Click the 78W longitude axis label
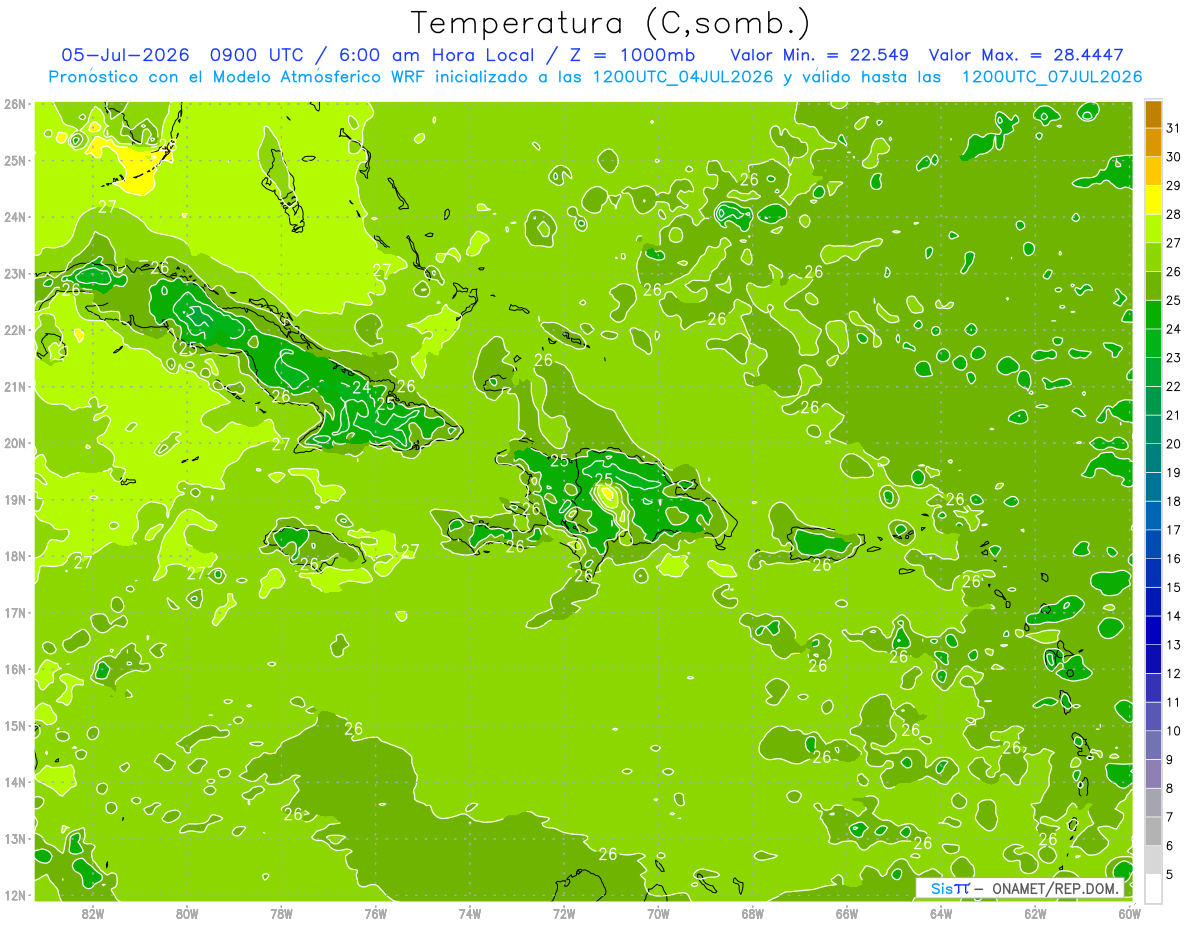This screenshot has height=927, width=1200. coord(281,913)
